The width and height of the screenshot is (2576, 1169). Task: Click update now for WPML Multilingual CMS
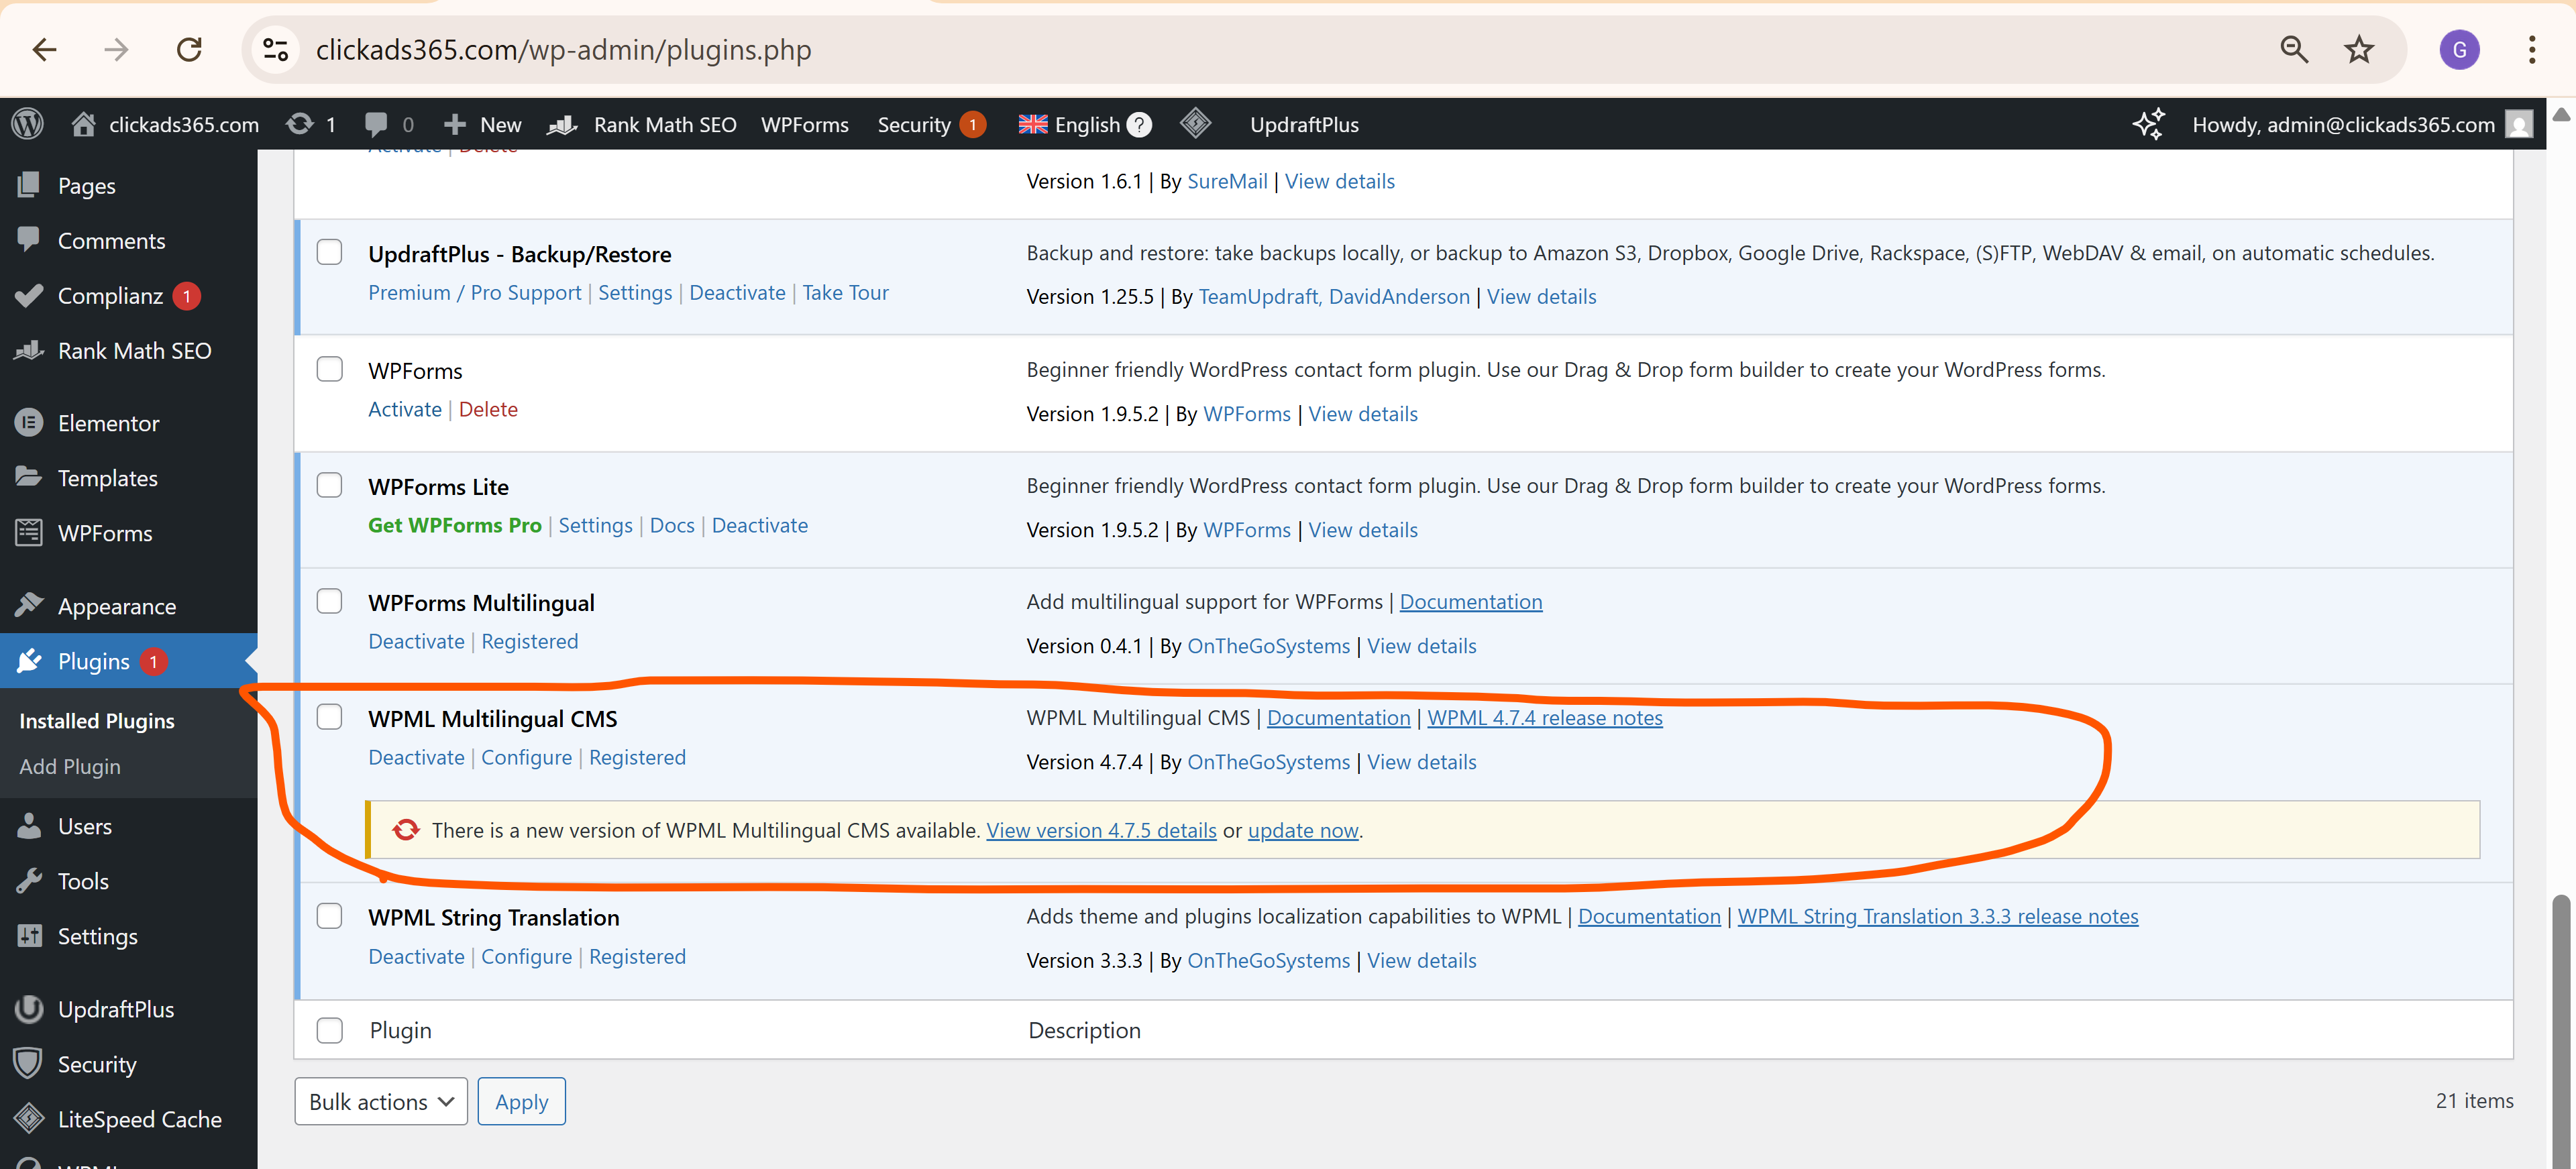point(1303,830)
